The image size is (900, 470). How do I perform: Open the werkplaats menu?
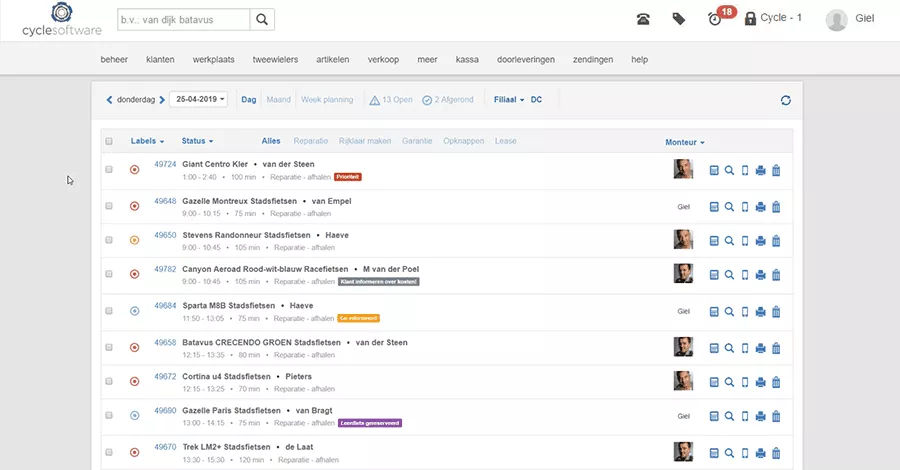[x=214, y=60]
